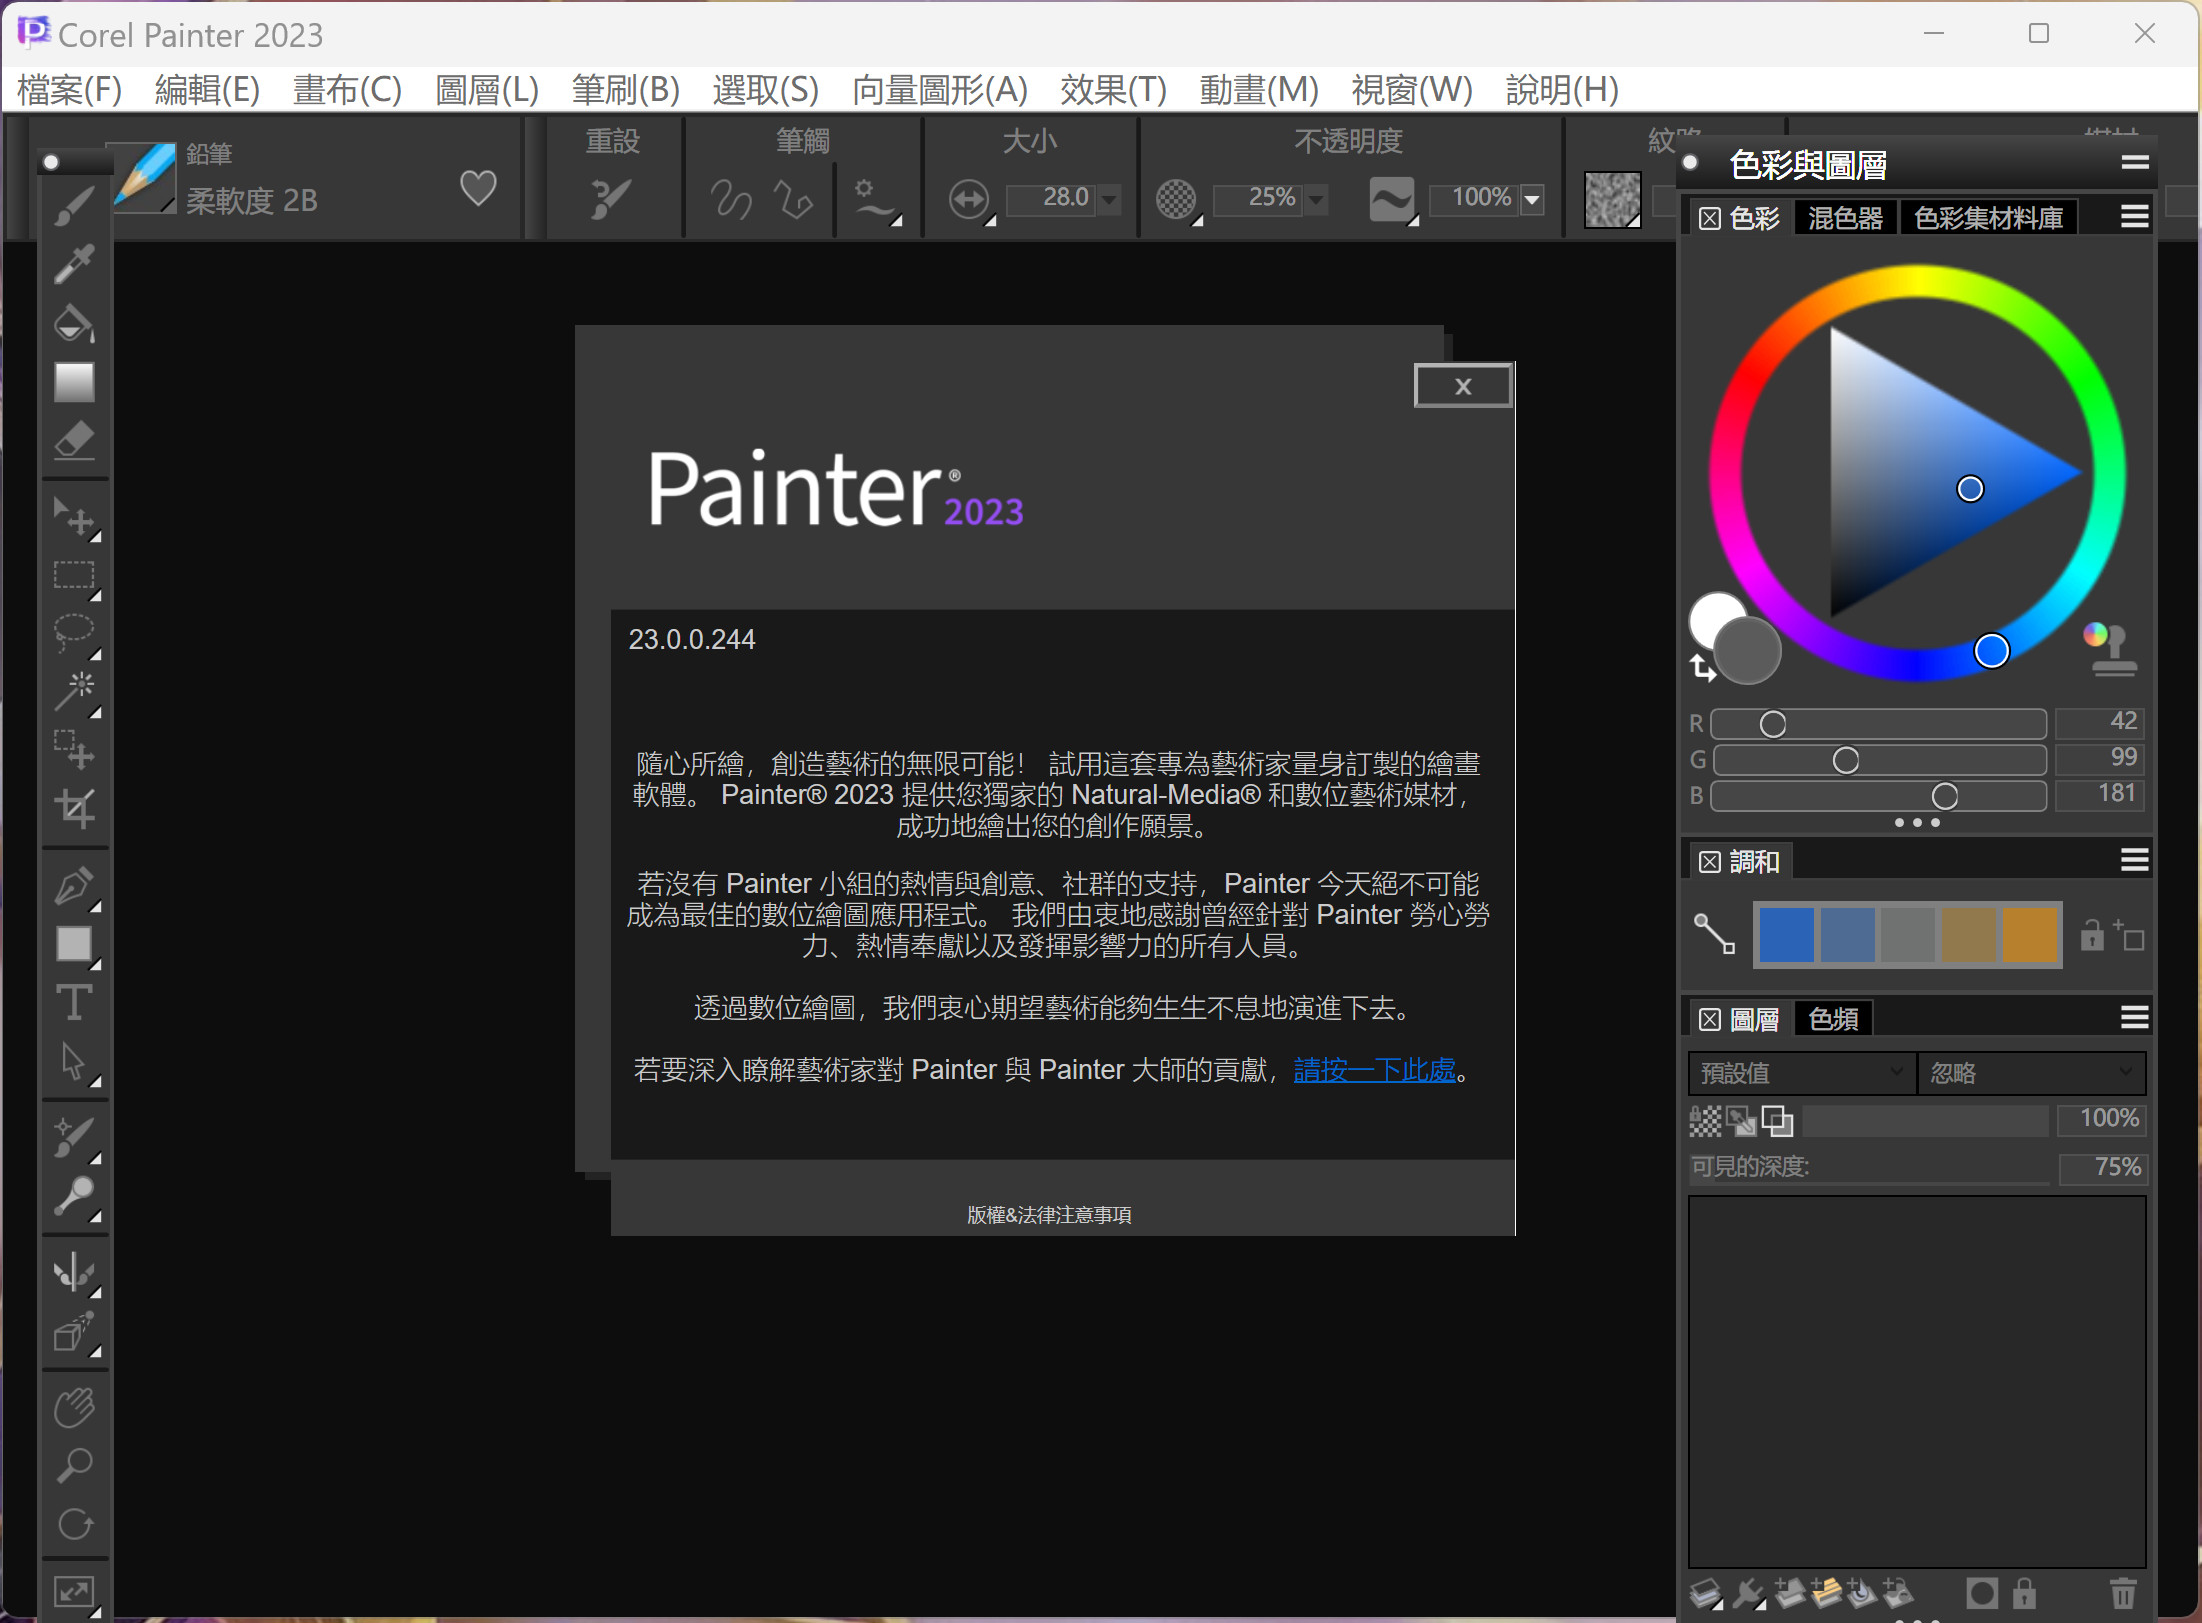Open the 圖層 panel options menu
Screen dimensions: 2202x1623
coord(2134,1017)
